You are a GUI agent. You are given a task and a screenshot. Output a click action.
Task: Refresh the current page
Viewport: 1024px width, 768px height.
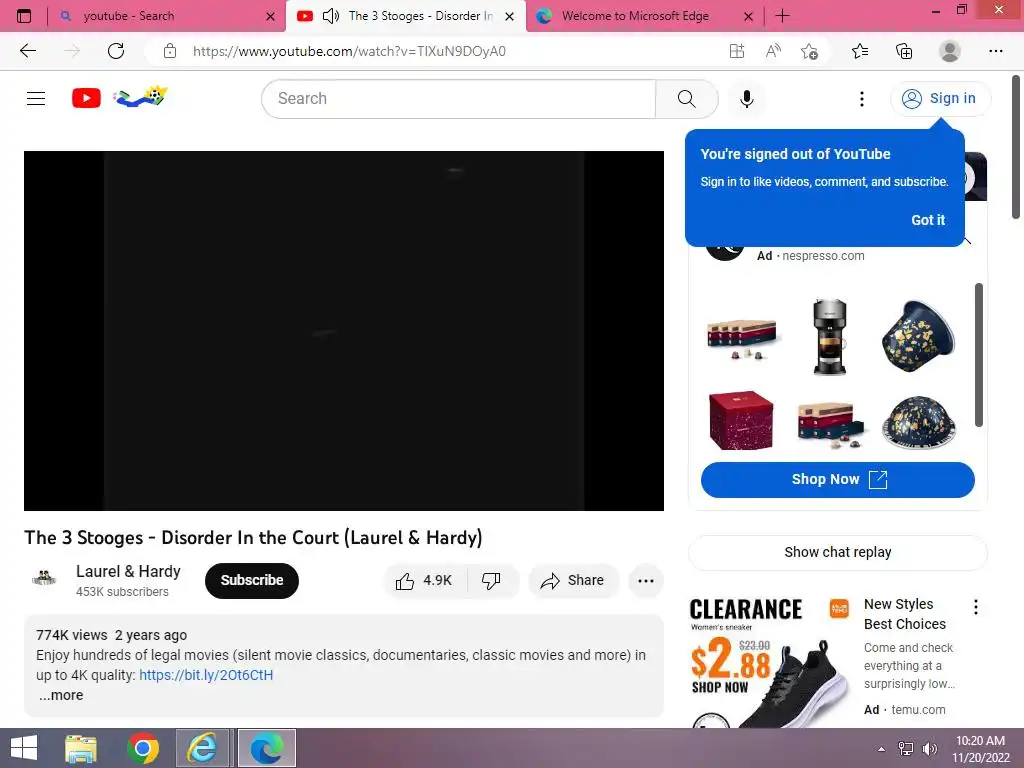pyautogui.click(x=116, y=51)
